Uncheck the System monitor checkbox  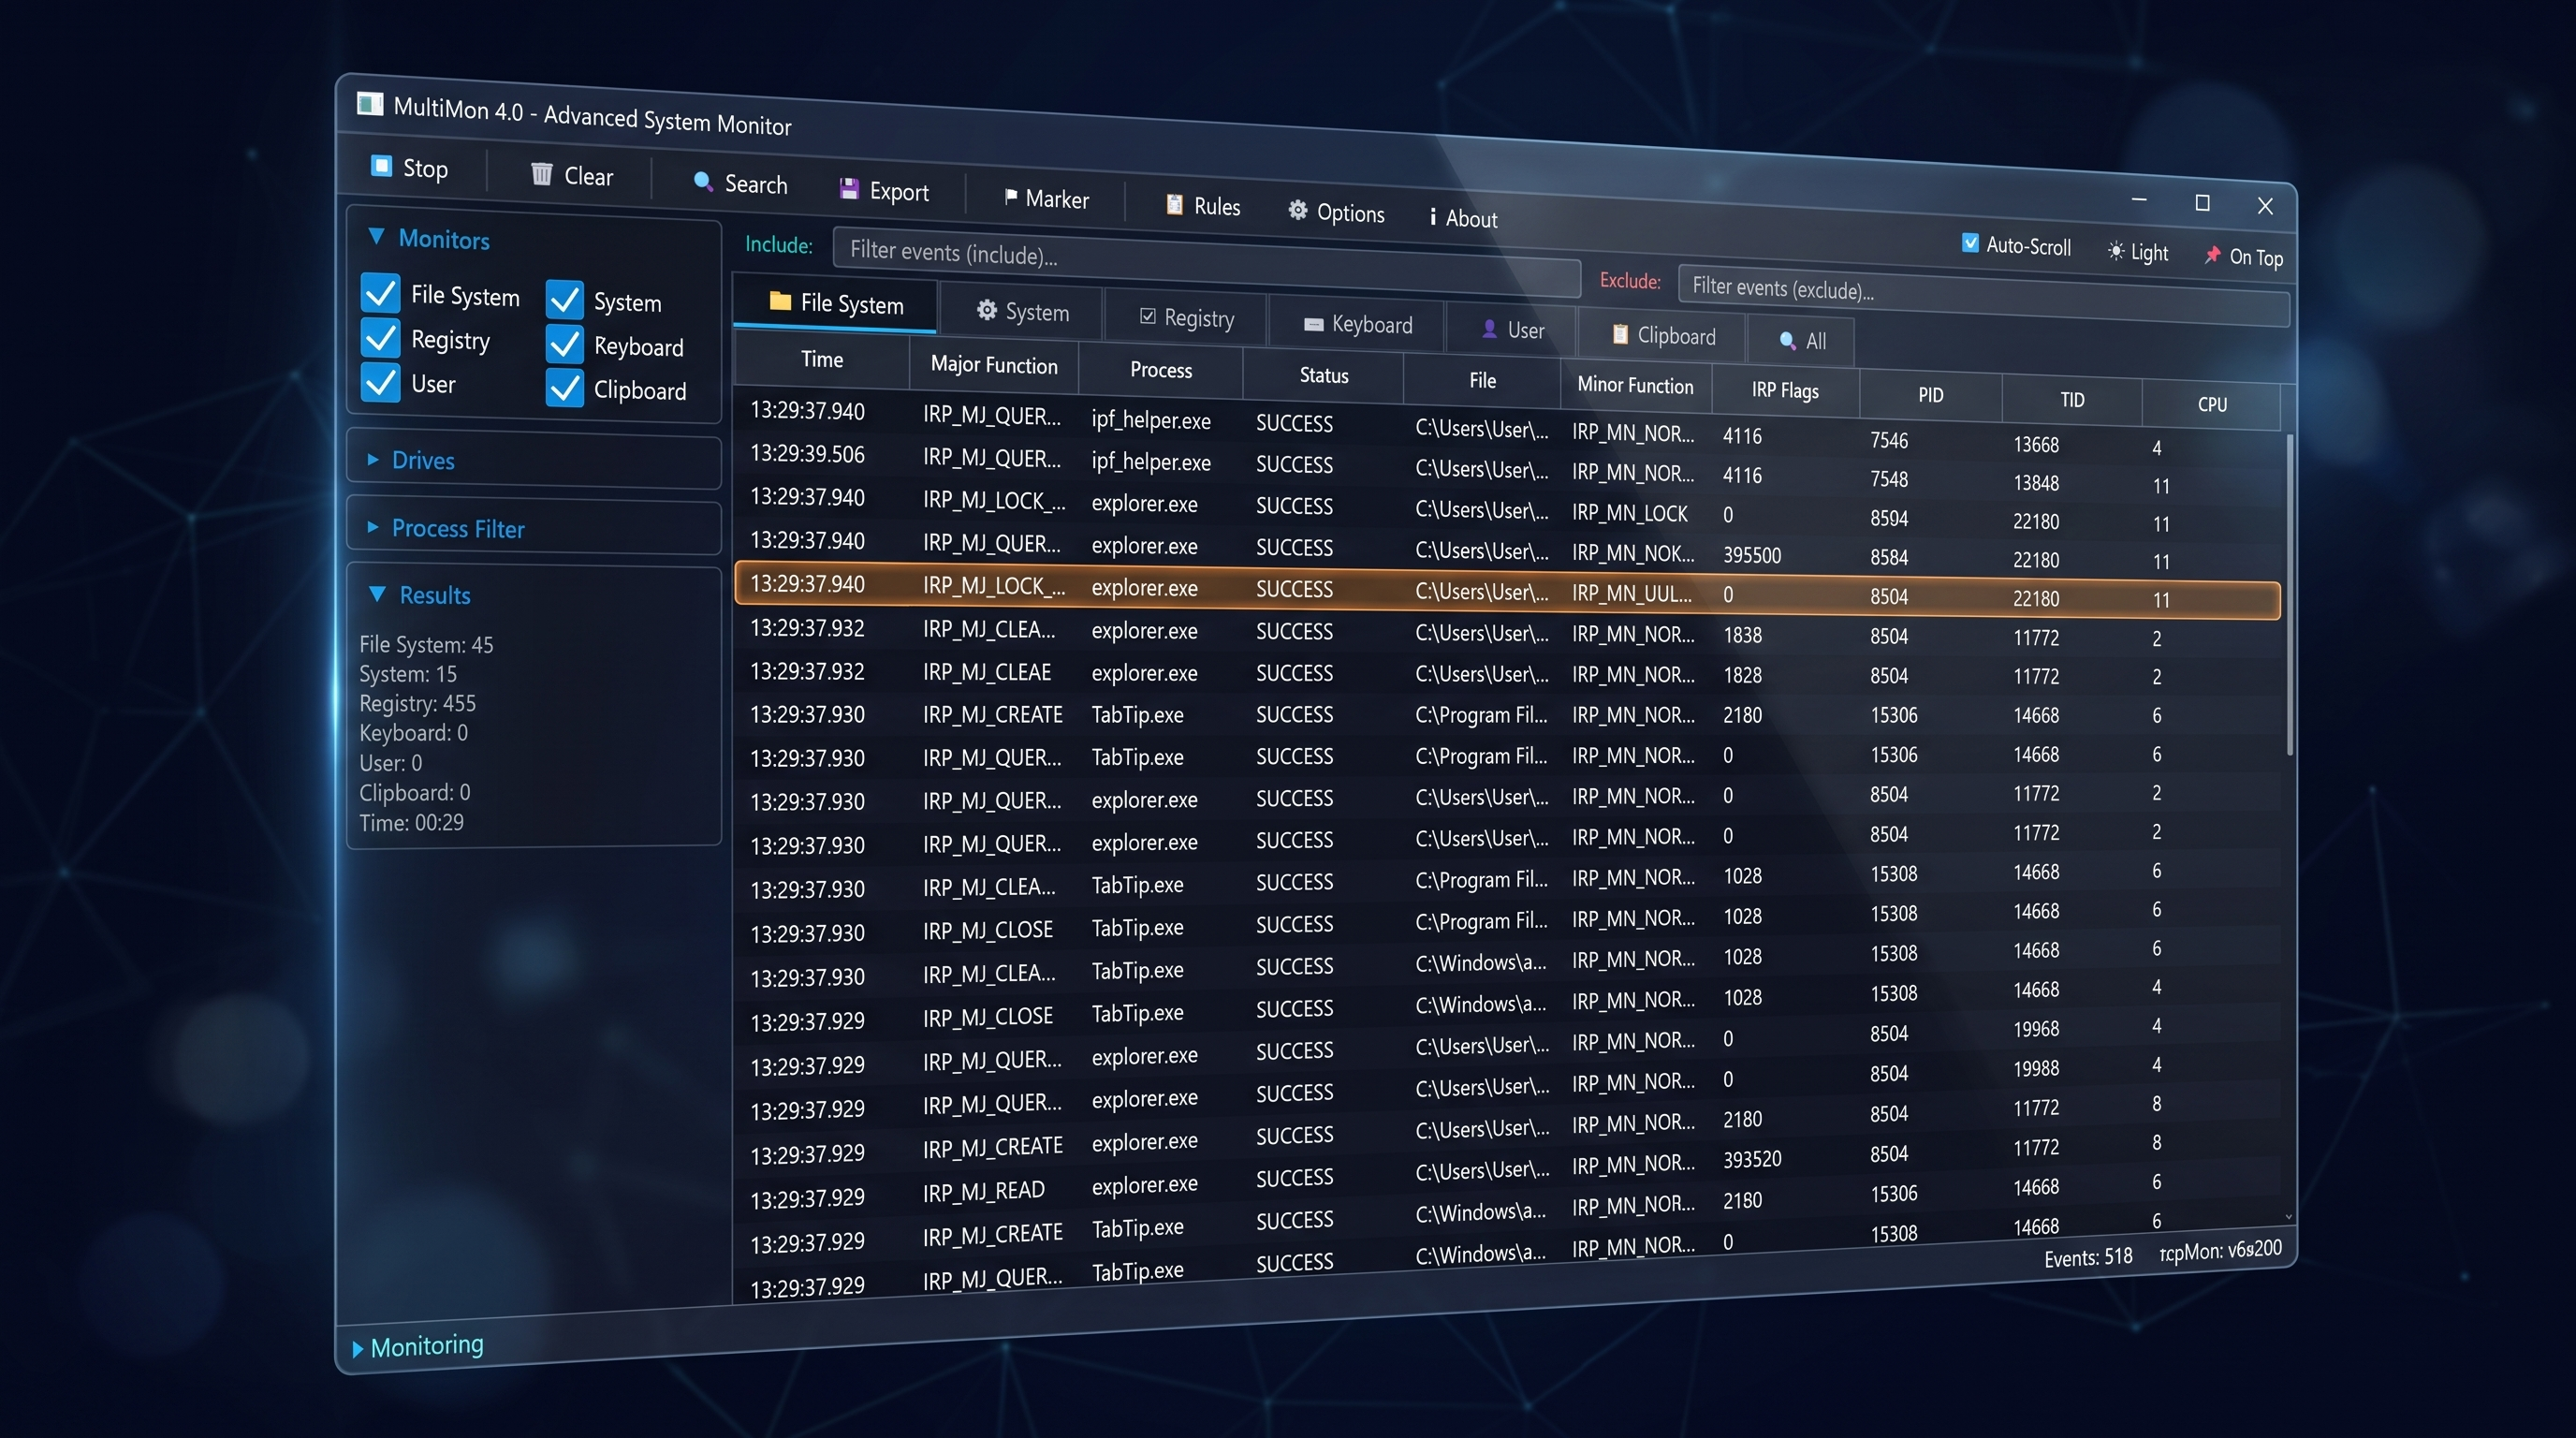coord(565,299)
